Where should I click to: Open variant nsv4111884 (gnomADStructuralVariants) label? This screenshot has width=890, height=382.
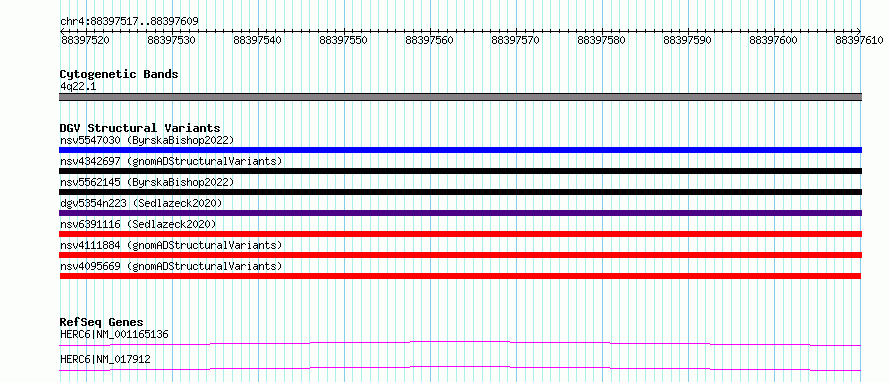(171, 245)
